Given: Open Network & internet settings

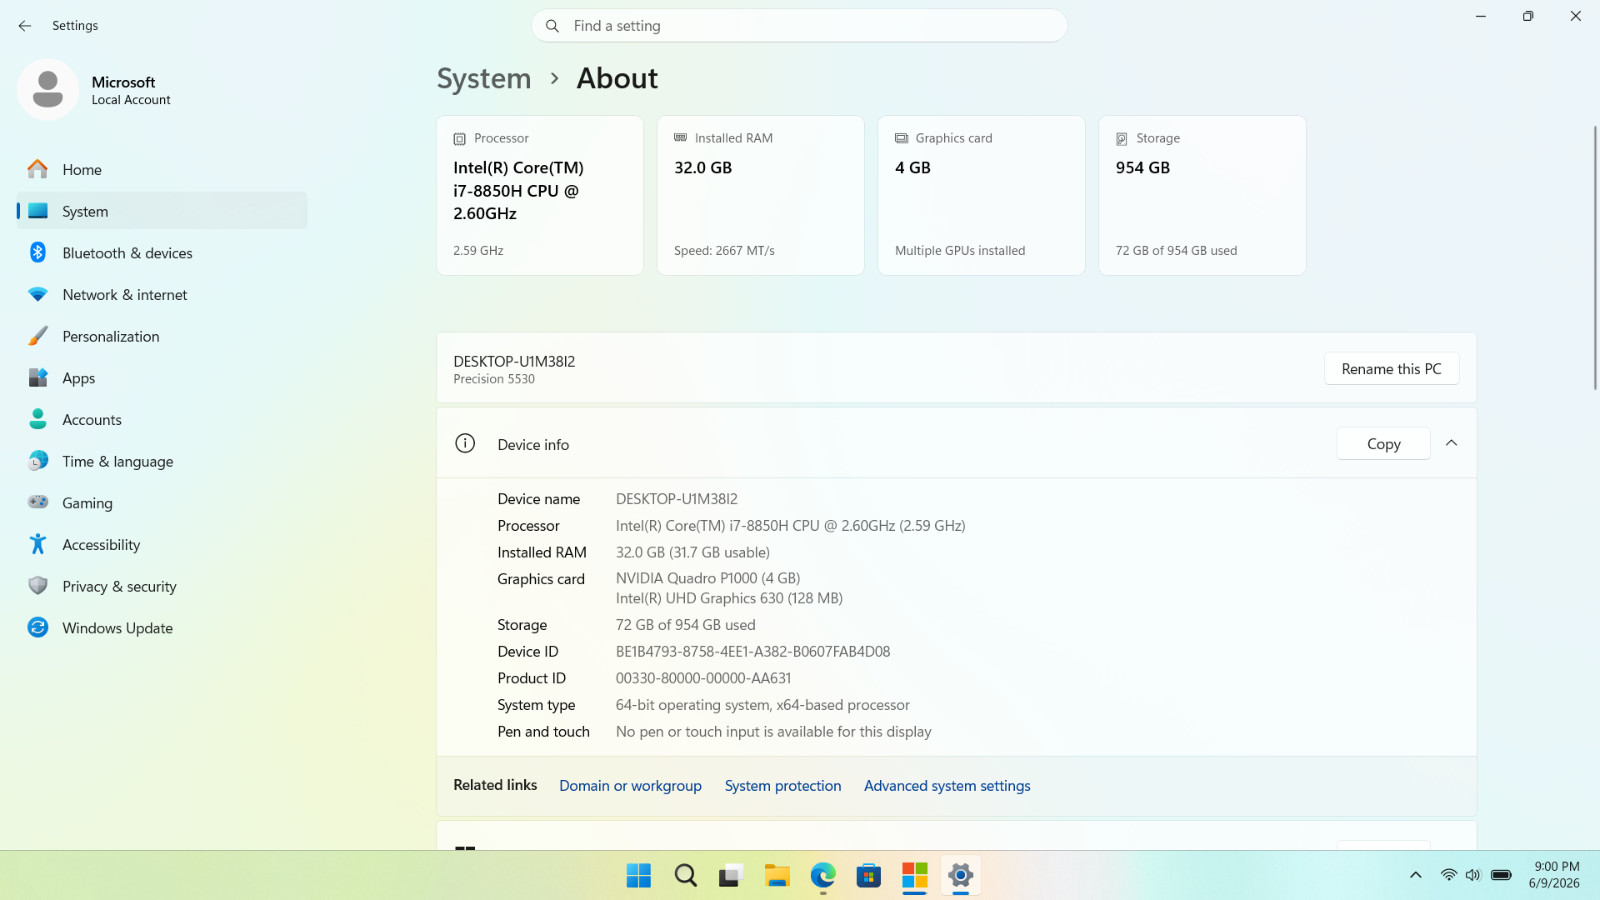Looking at the screenshot, I should [x=162, y=295].
